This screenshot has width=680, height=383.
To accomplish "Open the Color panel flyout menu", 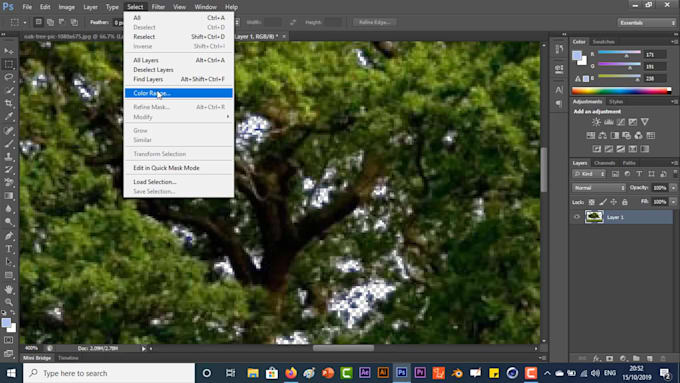I will click(674, 42).
